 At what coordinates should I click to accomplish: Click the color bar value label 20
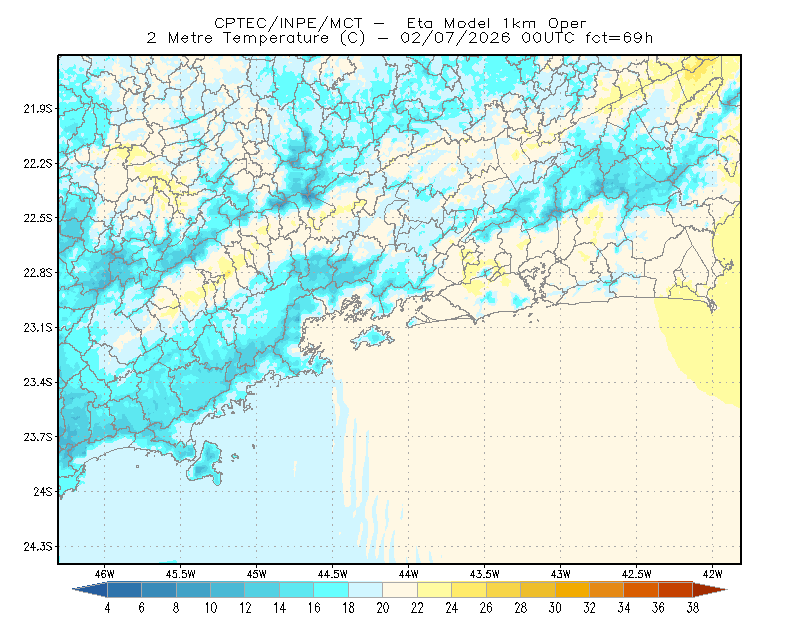tap(383, 608)
